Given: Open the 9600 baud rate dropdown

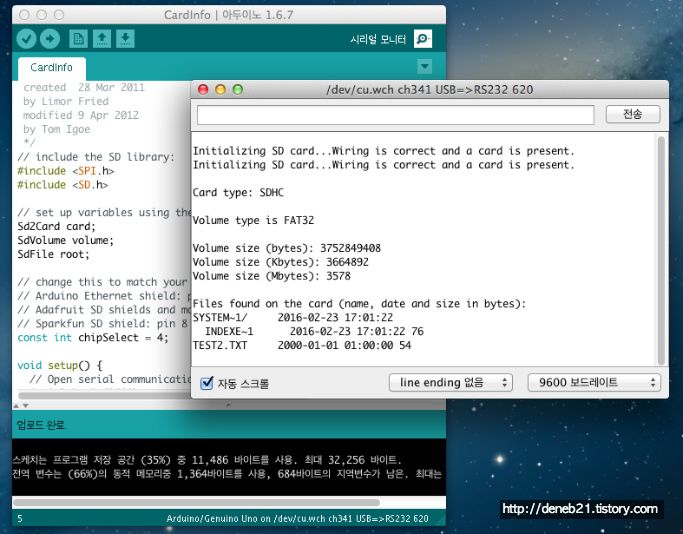Looking at the screenshot, I should coord(594,382).
